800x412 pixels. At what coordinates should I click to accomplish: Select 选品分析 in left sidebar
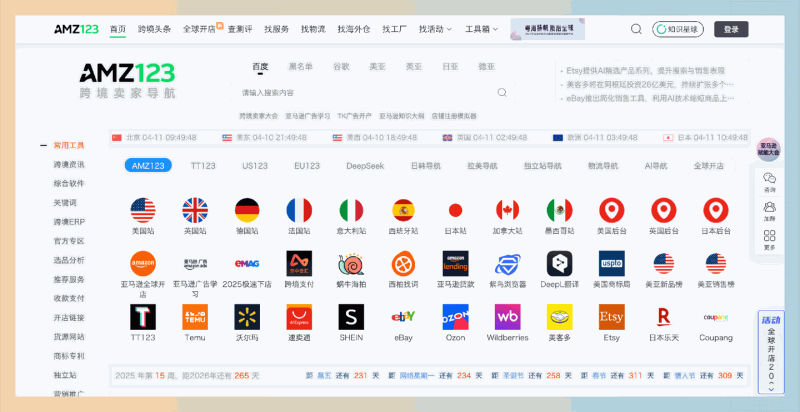point(69,260)
